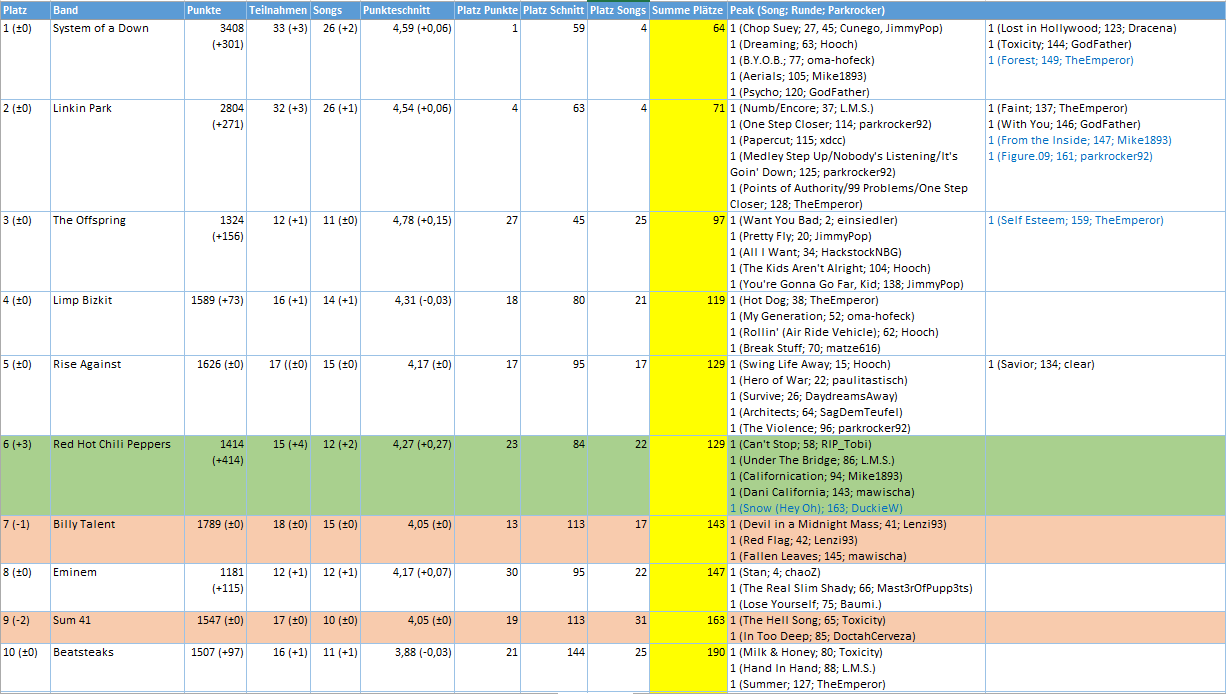The image size is (1226, 694).
Task: Click the 'Band' column header
Action: [117, 10]
